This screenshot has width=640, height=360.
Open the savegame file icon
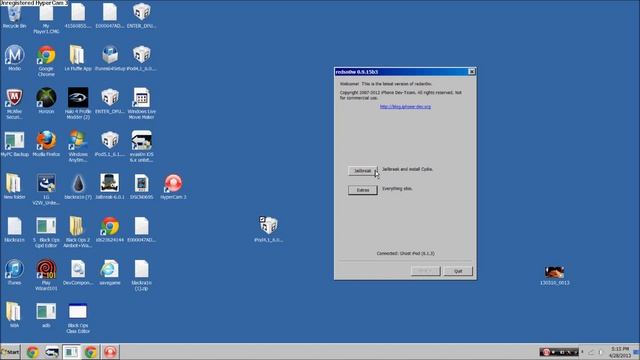[x=110, y=272]
